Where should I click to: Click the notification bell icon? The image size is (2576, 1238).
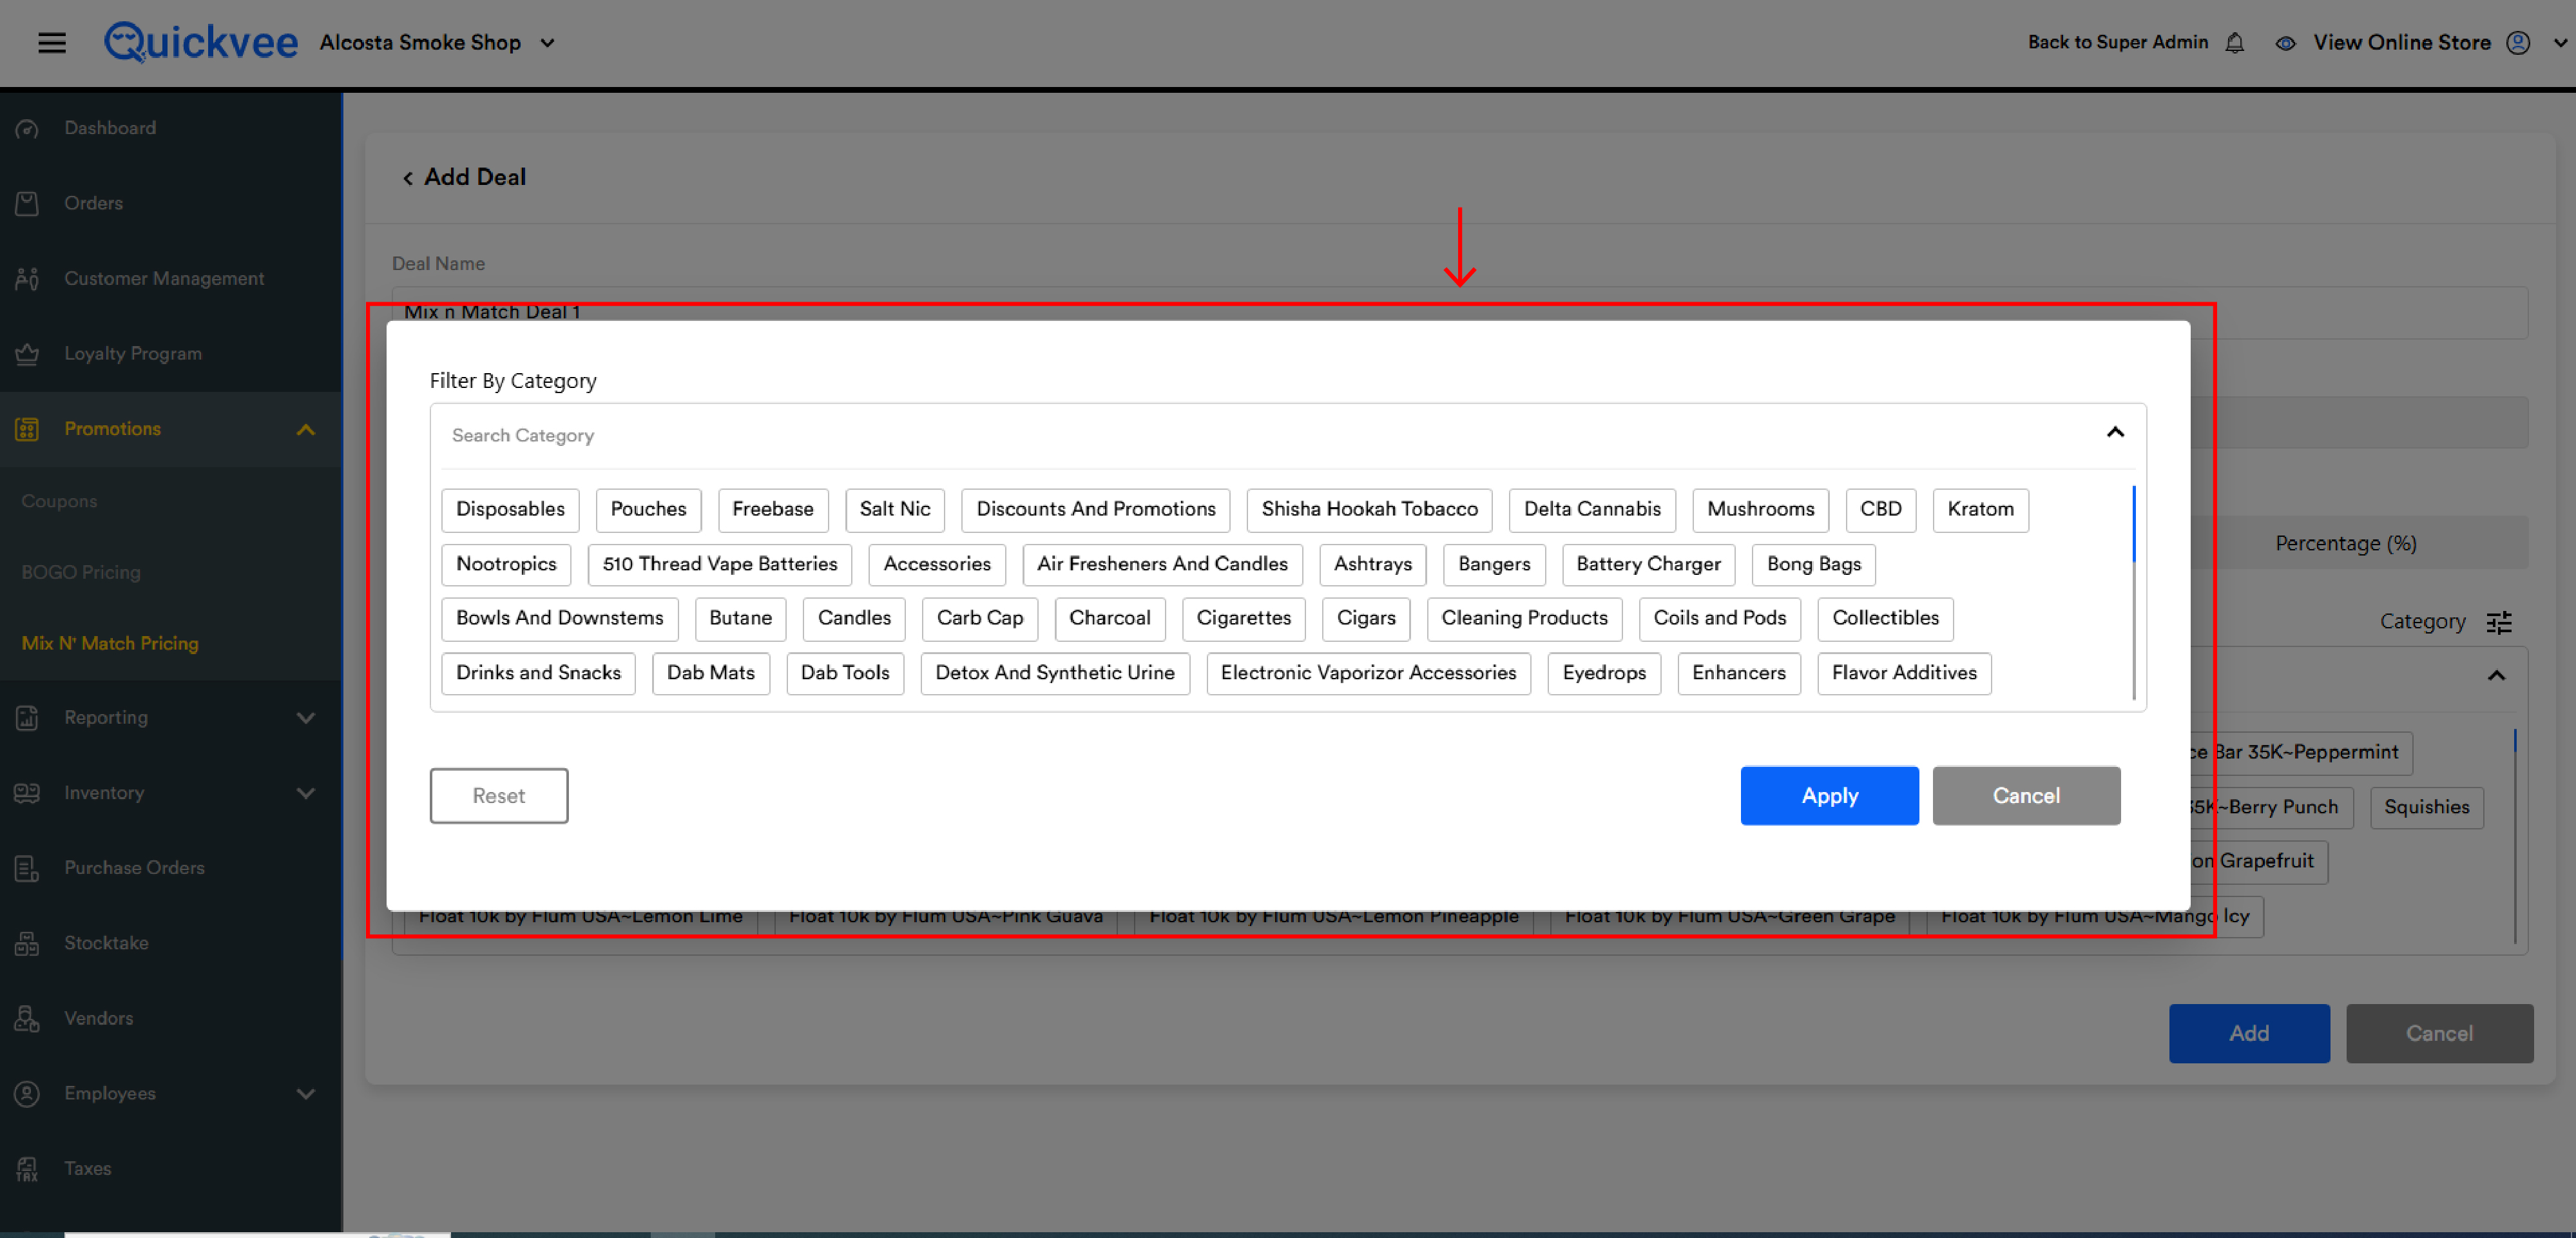[2235, 43]
